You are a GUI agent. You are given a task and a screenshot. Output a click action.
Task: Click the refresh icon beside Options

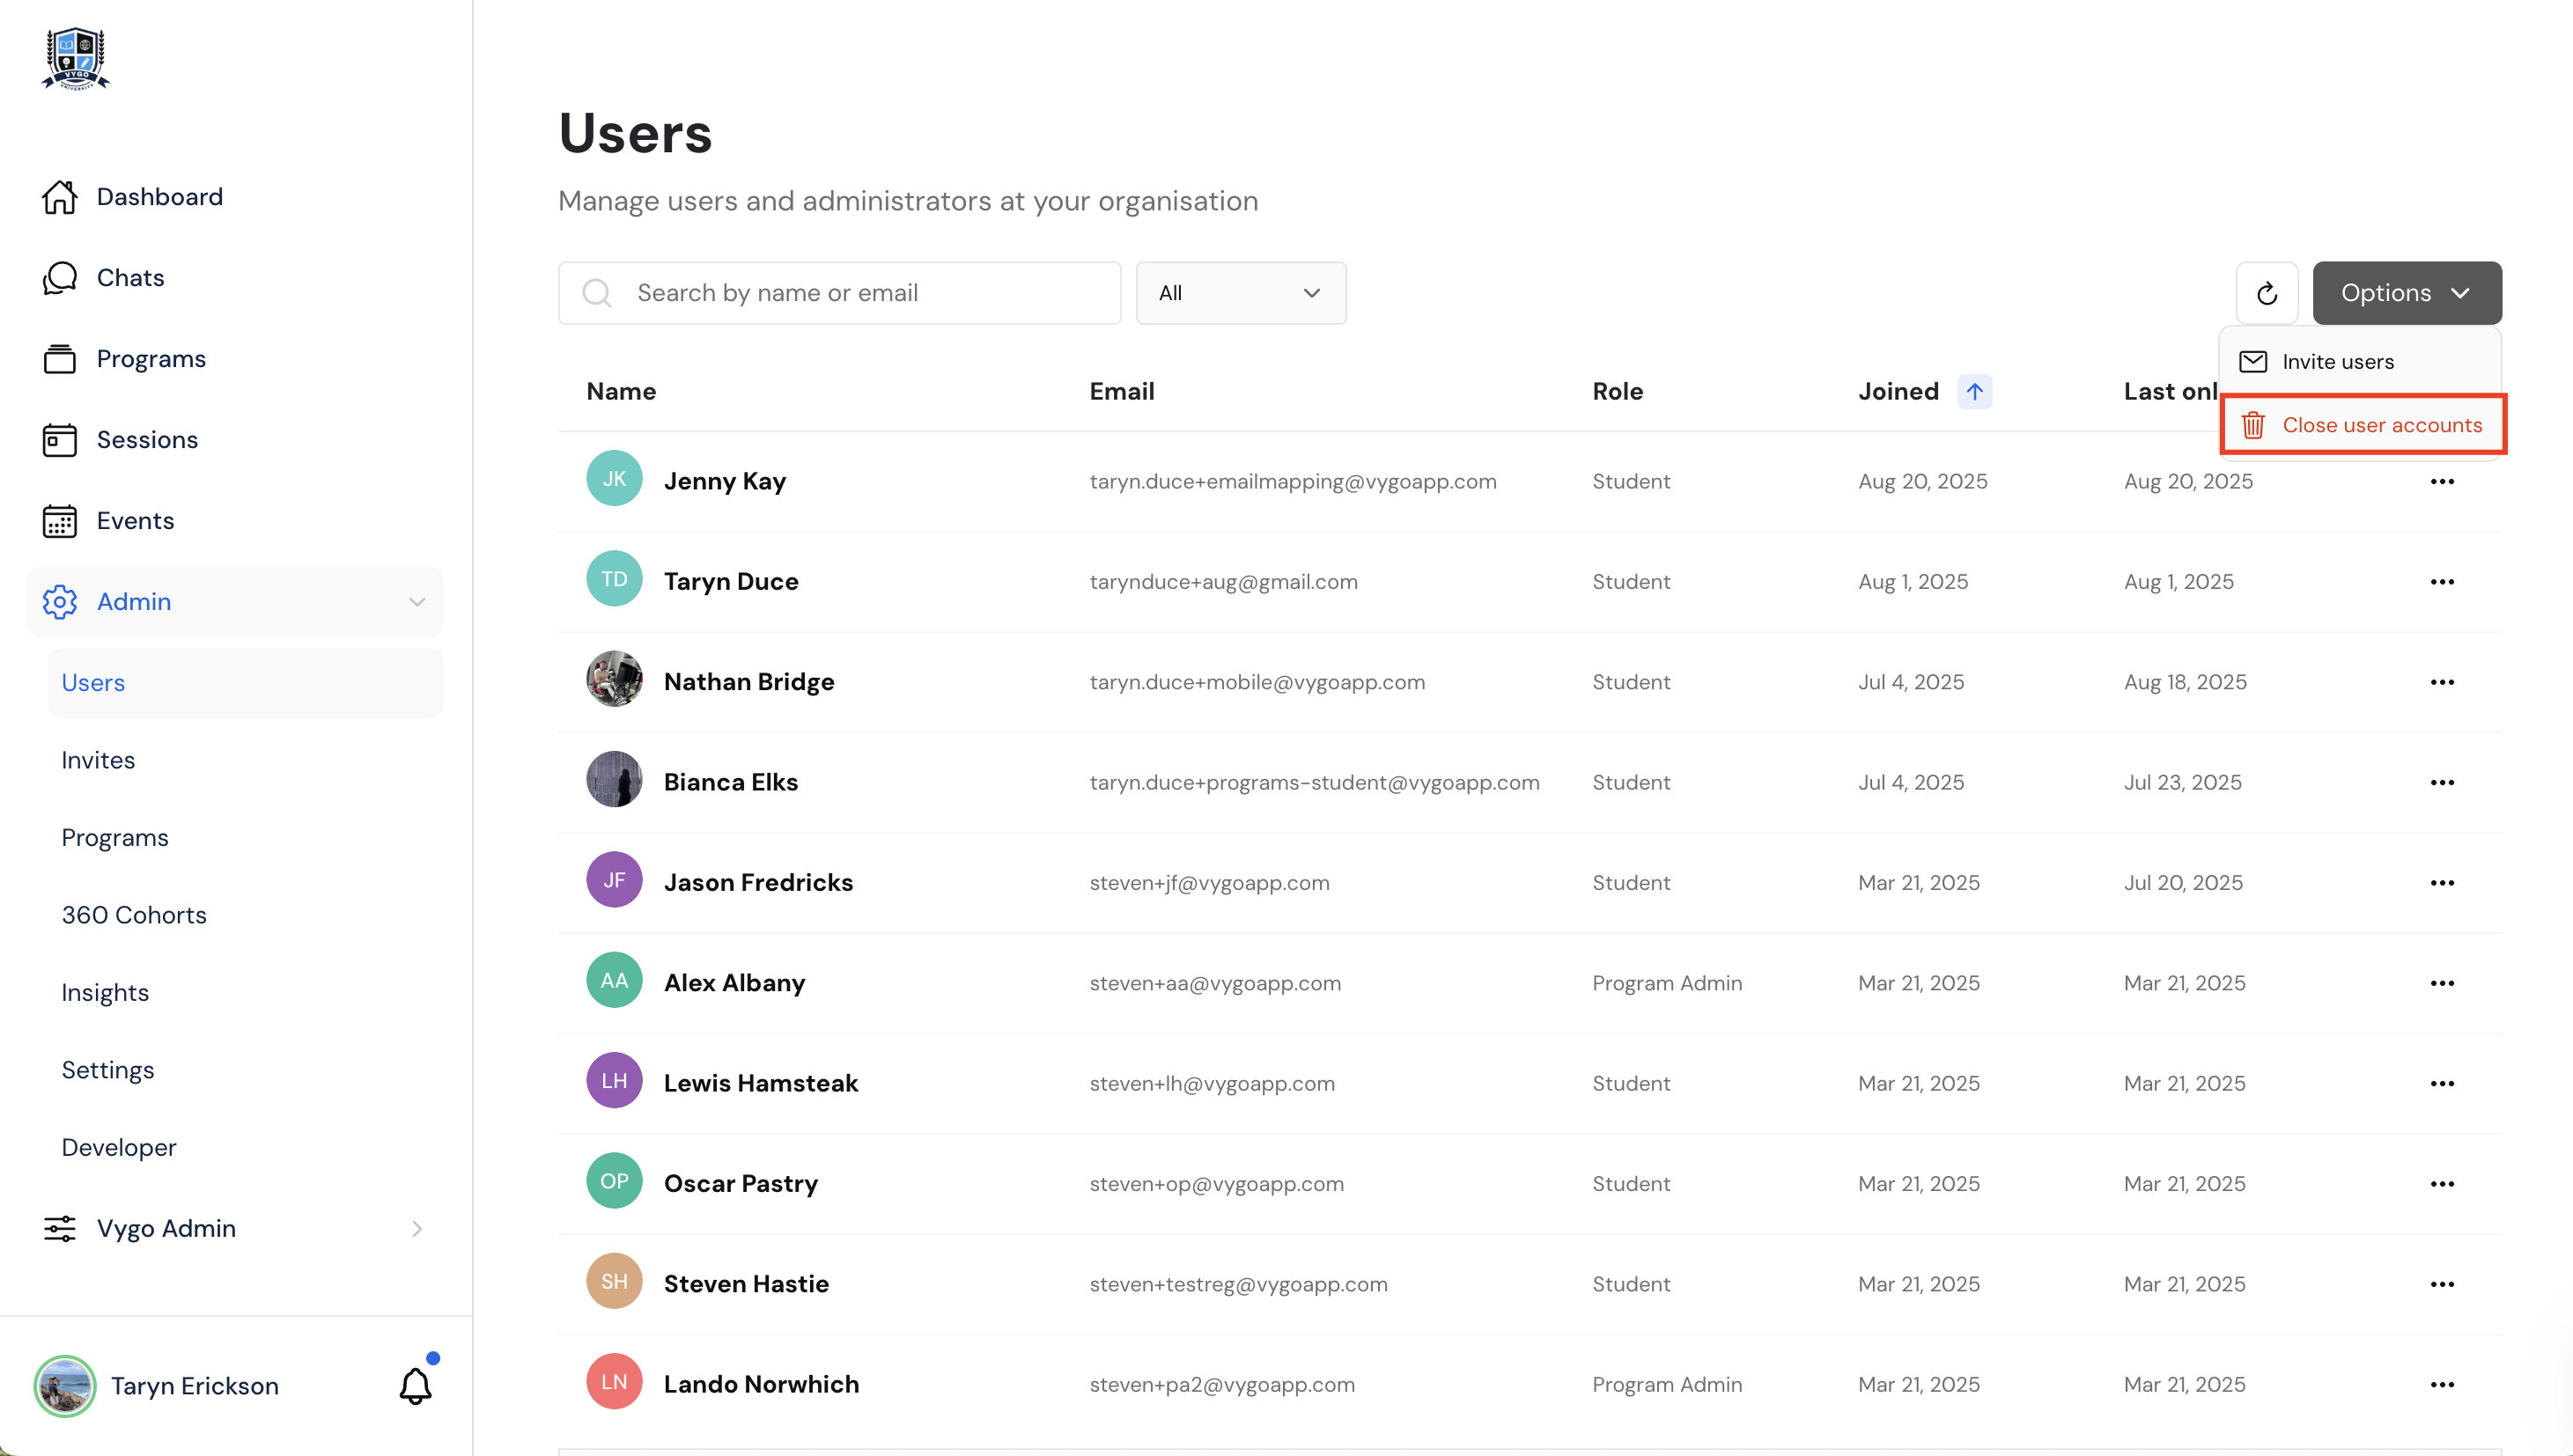2266,293
